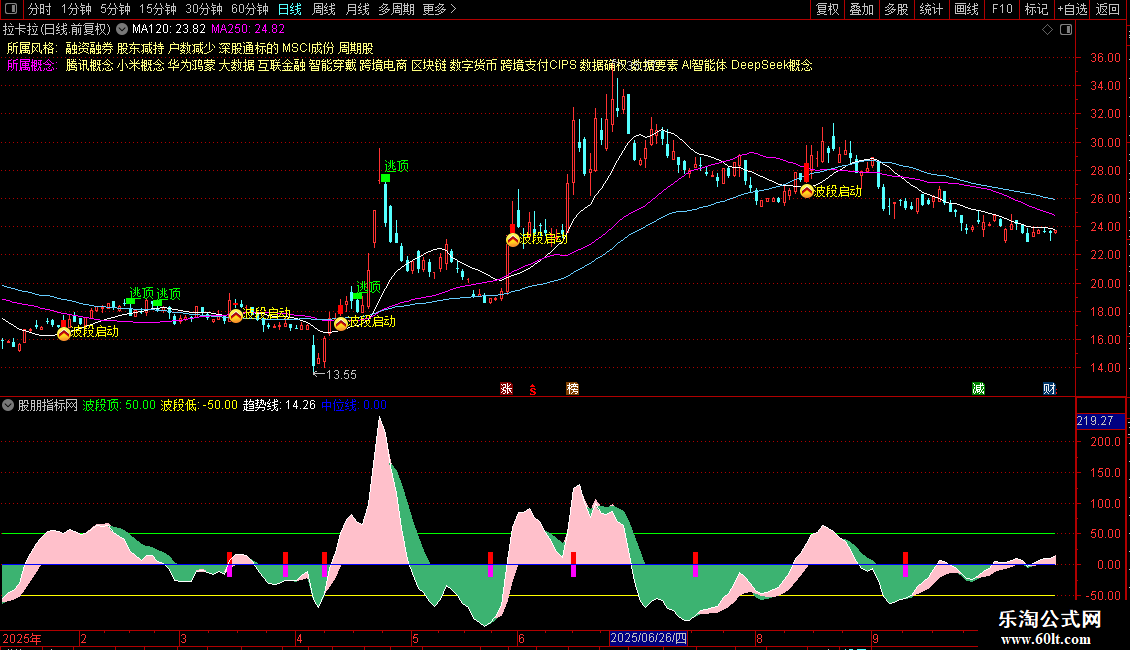
Task: Click the 叠加 overlay button
Action: pos(861,9)
